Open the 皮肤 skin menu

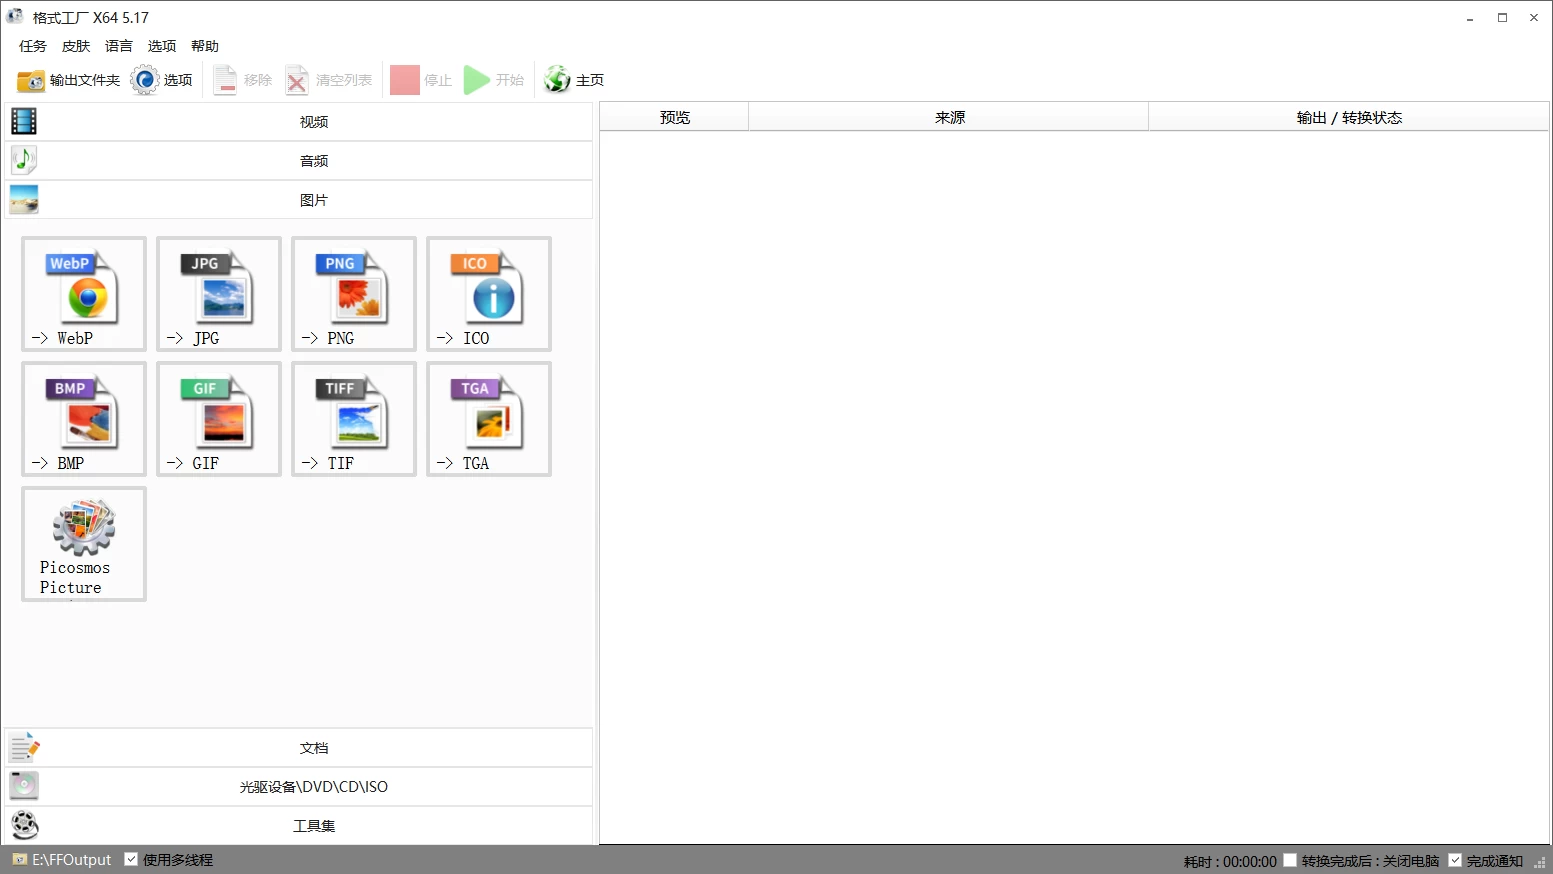[76, 46]
